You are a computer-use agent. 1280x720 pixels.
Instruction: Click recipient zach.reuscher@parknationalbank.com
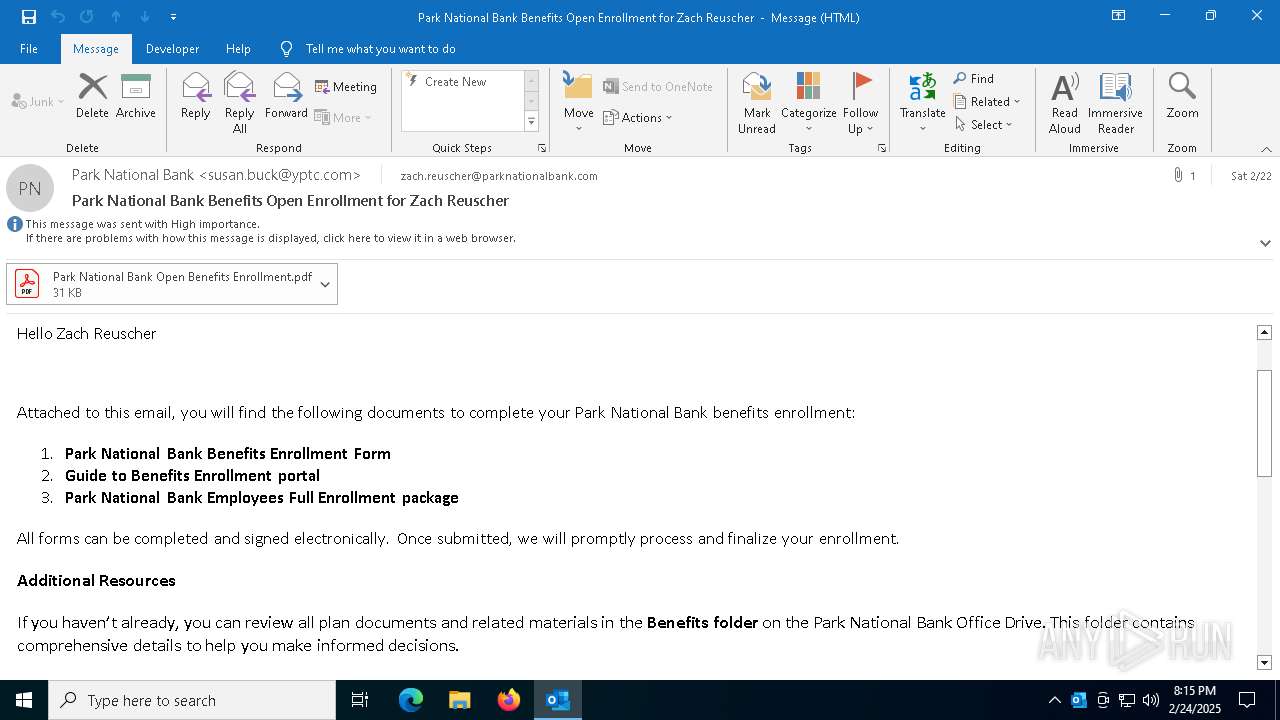(499, 176)
